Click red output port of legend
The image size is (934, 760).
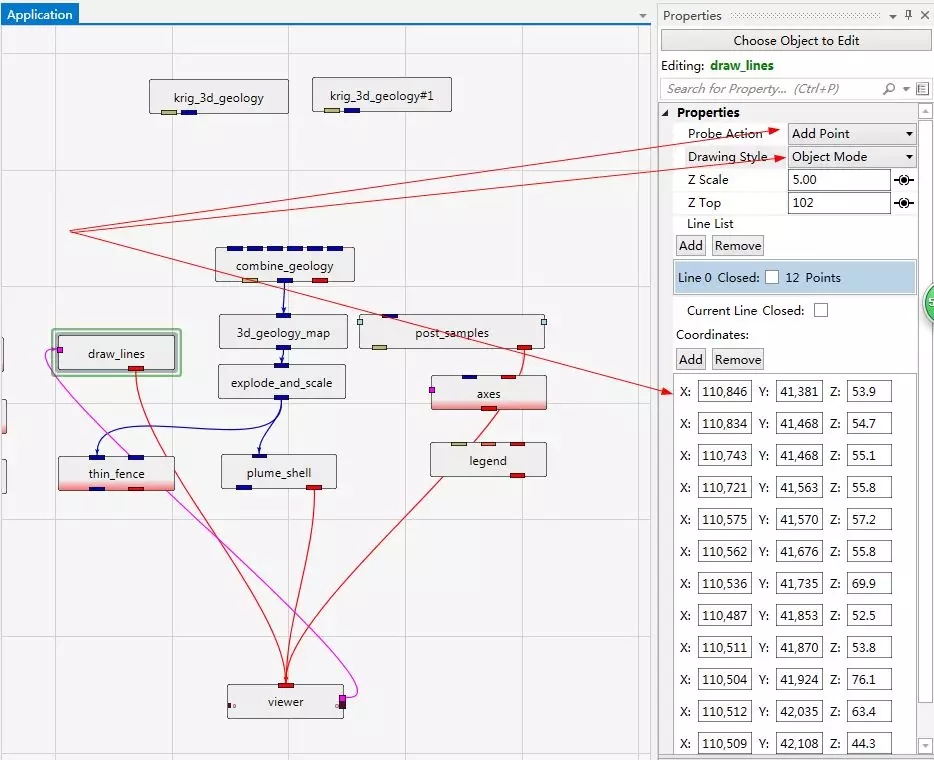(x=518, y=475)
